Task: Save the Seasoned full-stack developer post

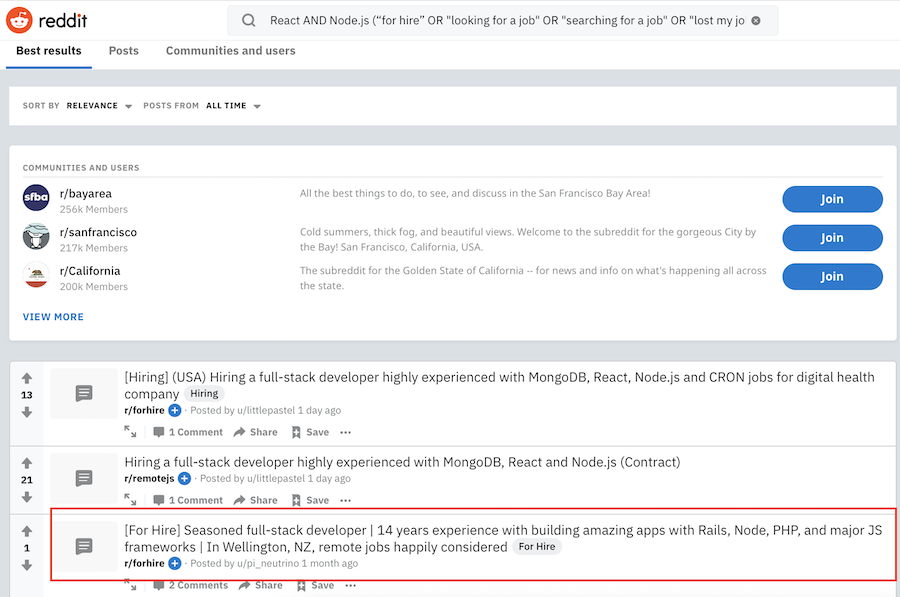Action: (x=315, y=585)
